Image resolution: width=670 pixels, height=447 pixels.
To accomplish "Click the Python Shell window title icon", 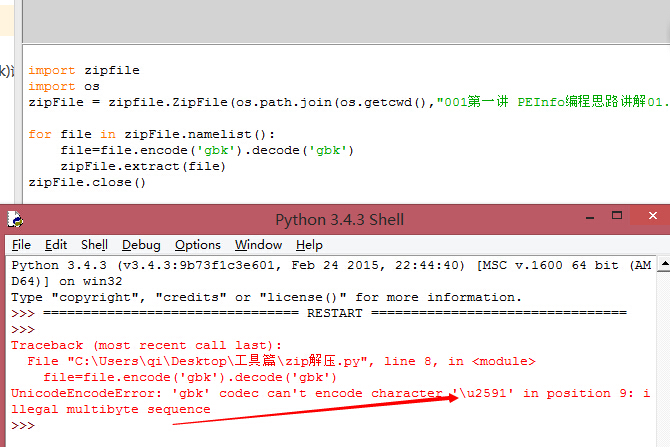I will [x=13, y=219].
